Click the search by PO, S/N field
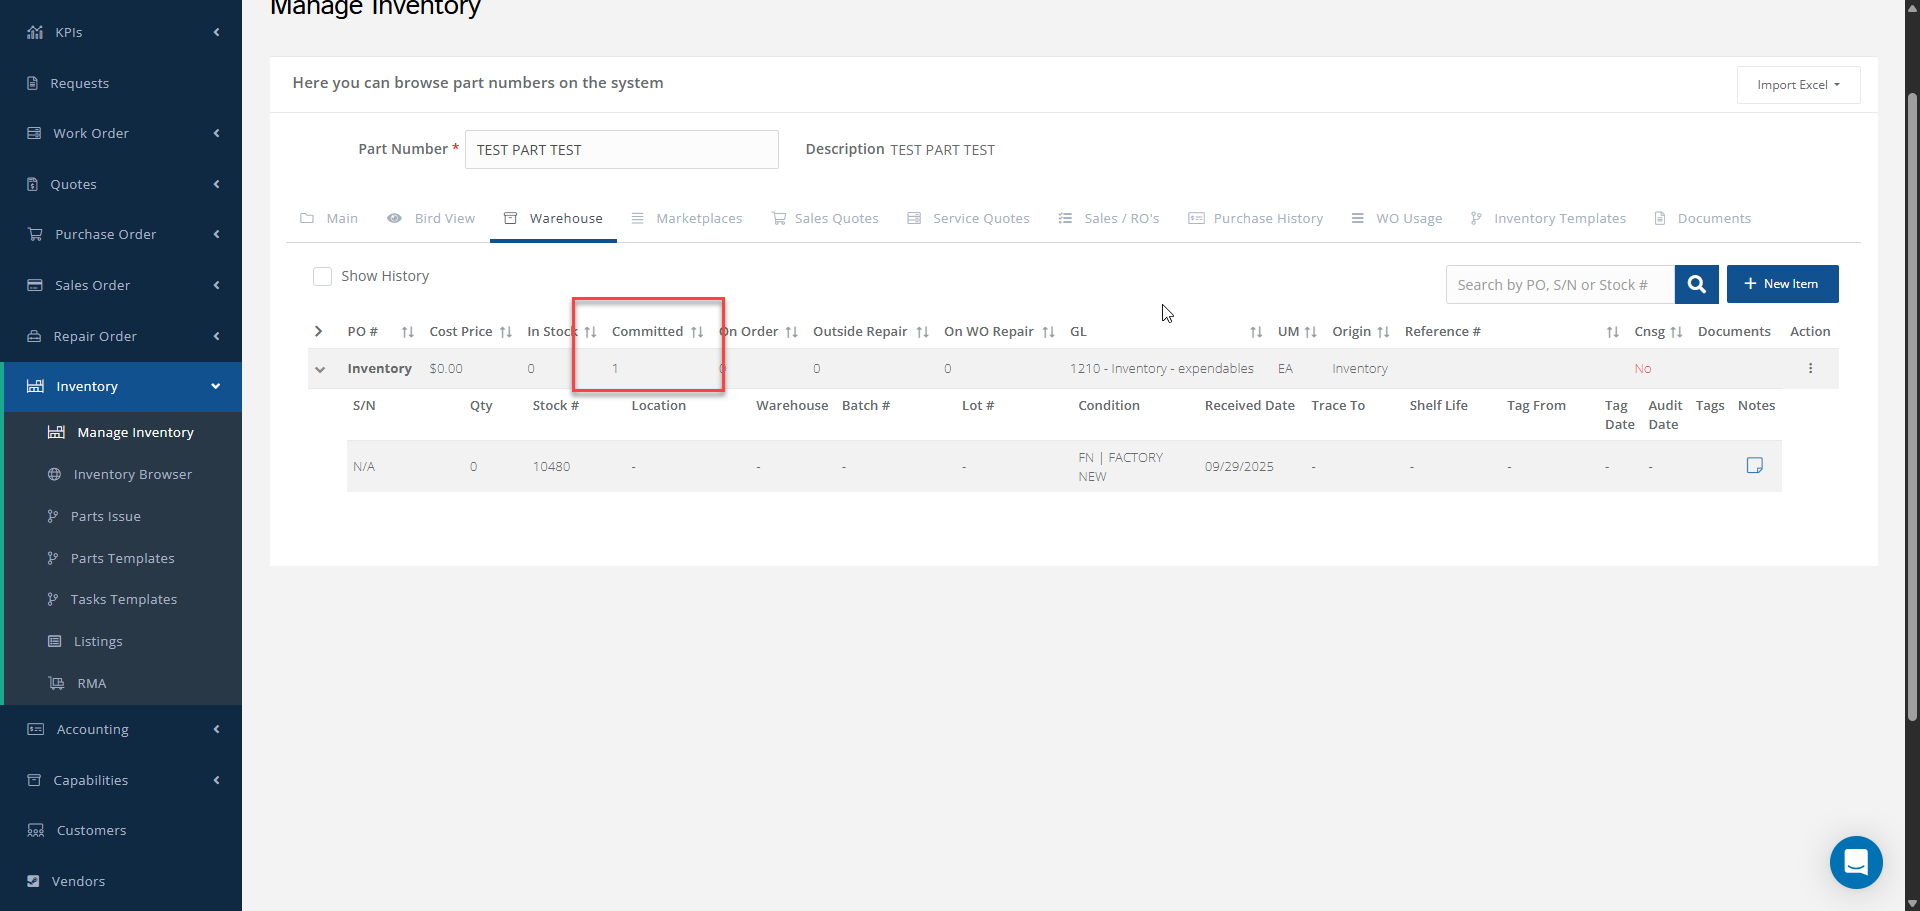Screen dimensions: 1920x911 (x=1558, y=285)
